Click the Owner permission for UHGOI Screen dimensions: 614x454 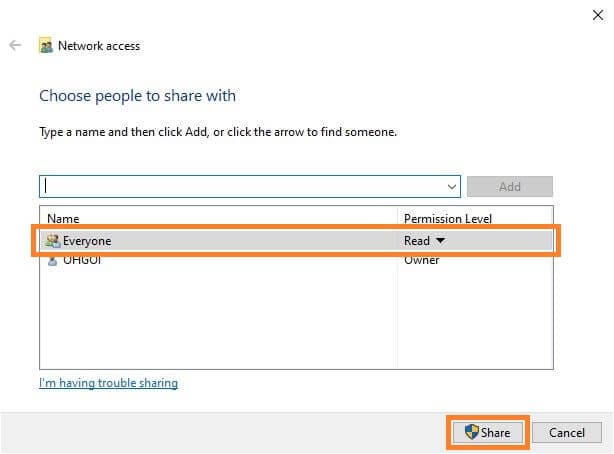tap(421, 260)
